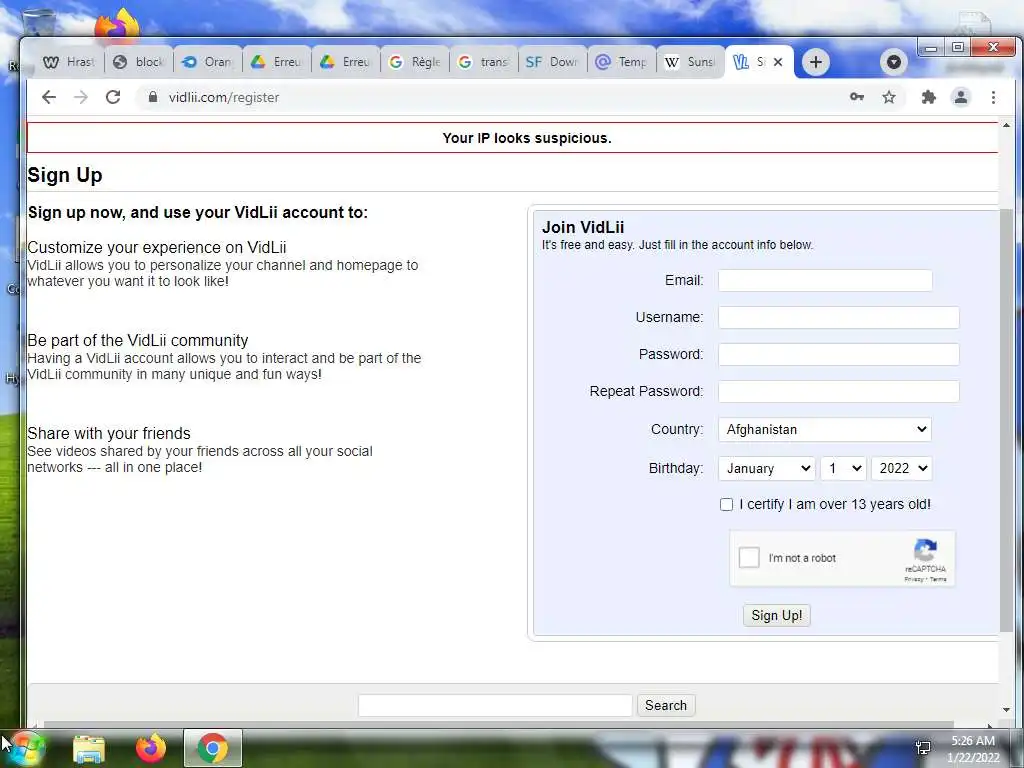The height and width of the screenshot is (768, 1024).
Task: Click the address bar URL
Action: (224, 97)
